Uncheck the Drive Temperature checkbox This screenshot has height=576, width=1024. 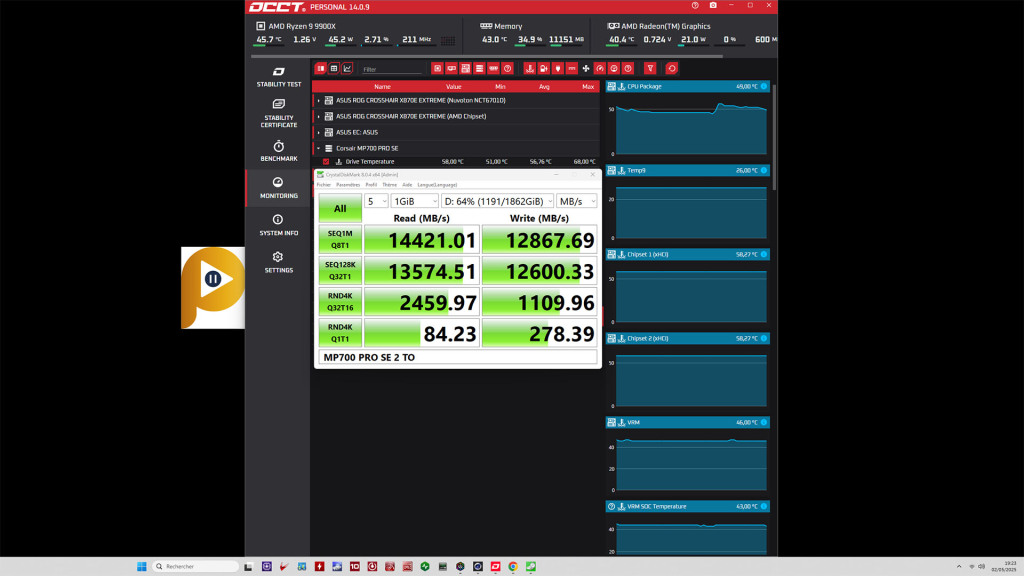tap(326, 161)
